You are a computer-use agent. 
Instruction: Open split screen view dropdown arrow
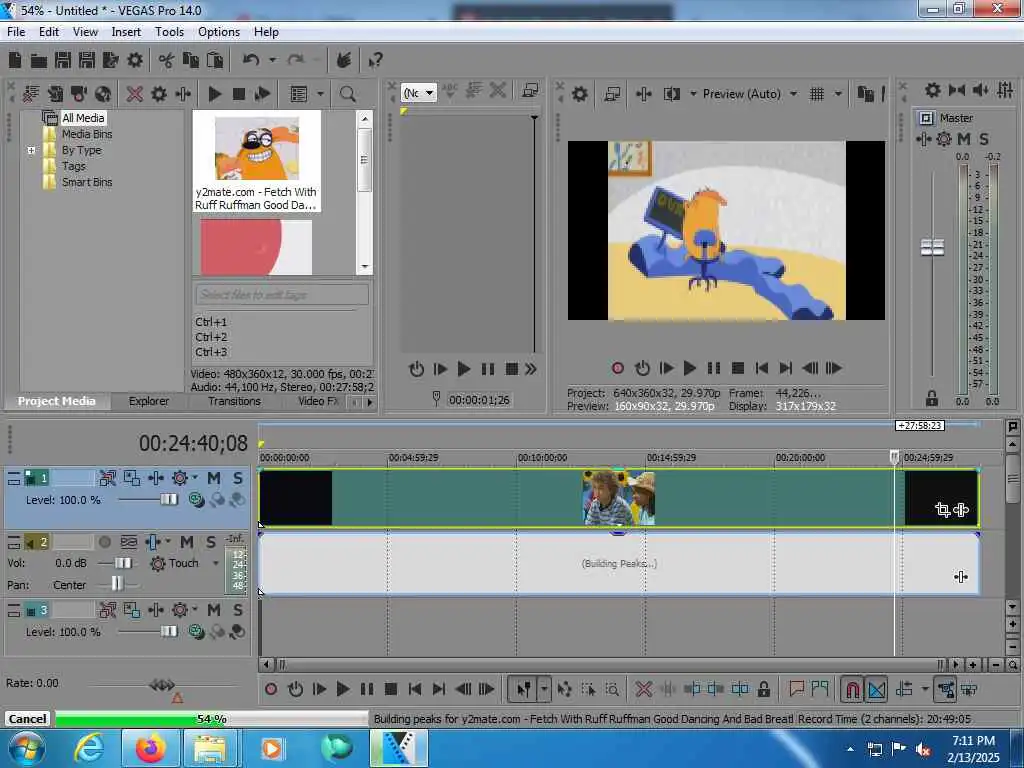pos(693,94)
